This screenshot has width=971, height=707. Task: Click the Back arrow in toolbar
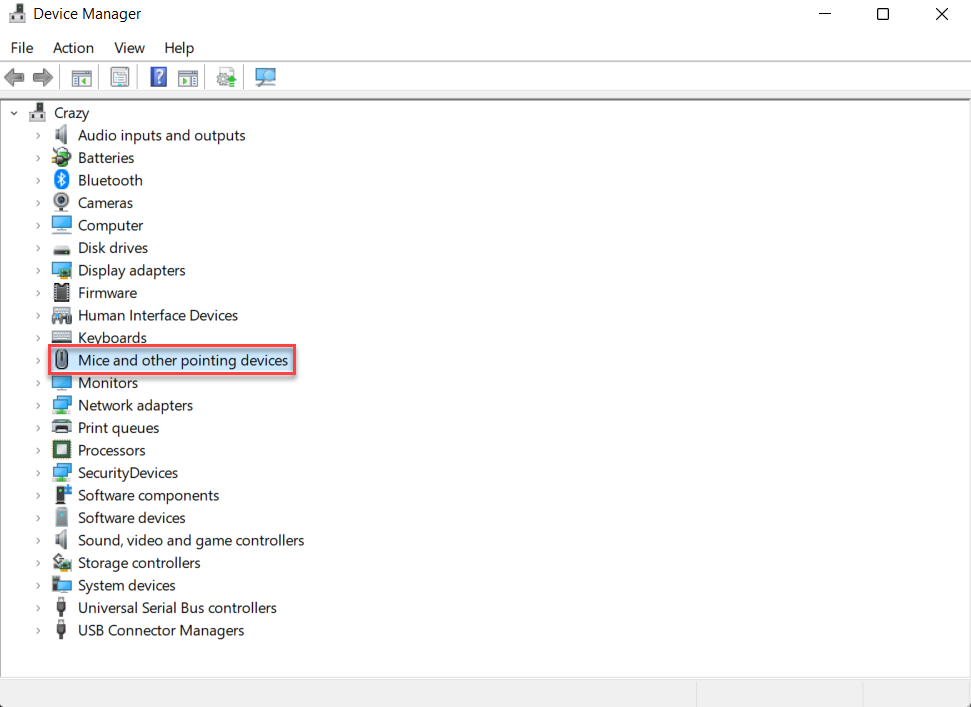(x=15, y=78)
